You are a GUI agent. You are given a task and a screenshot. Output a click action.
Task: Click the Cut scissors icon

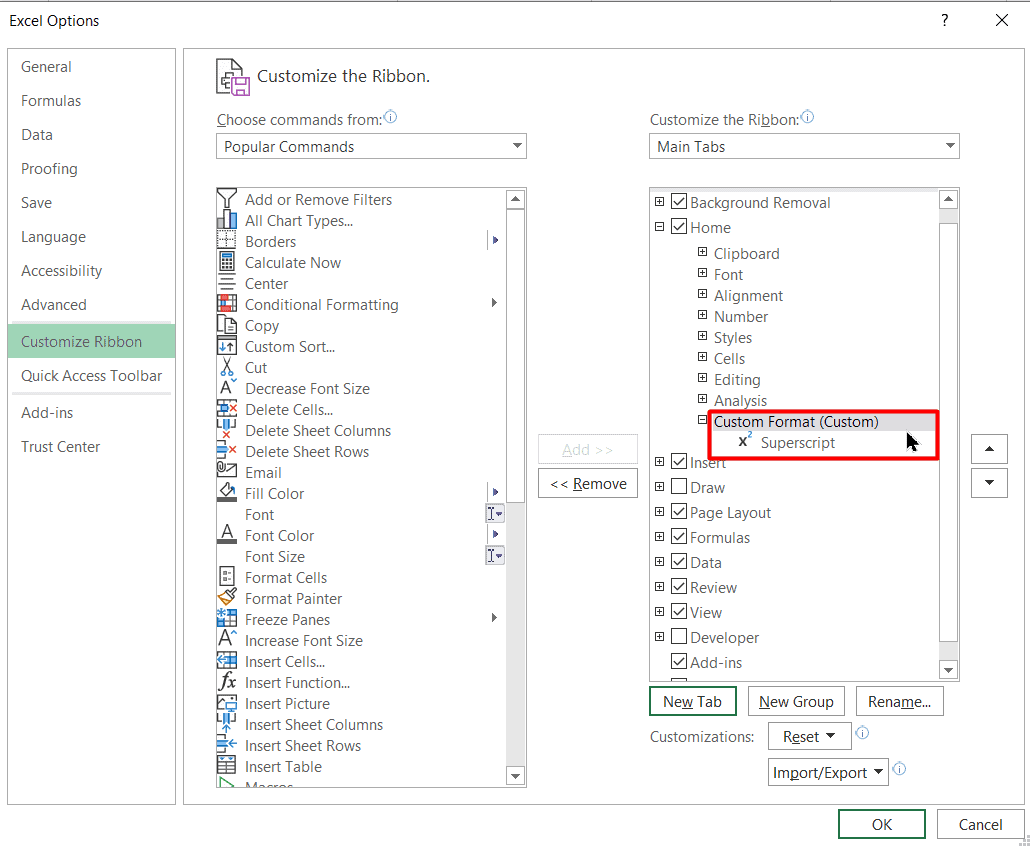click(x=228, y=367)
